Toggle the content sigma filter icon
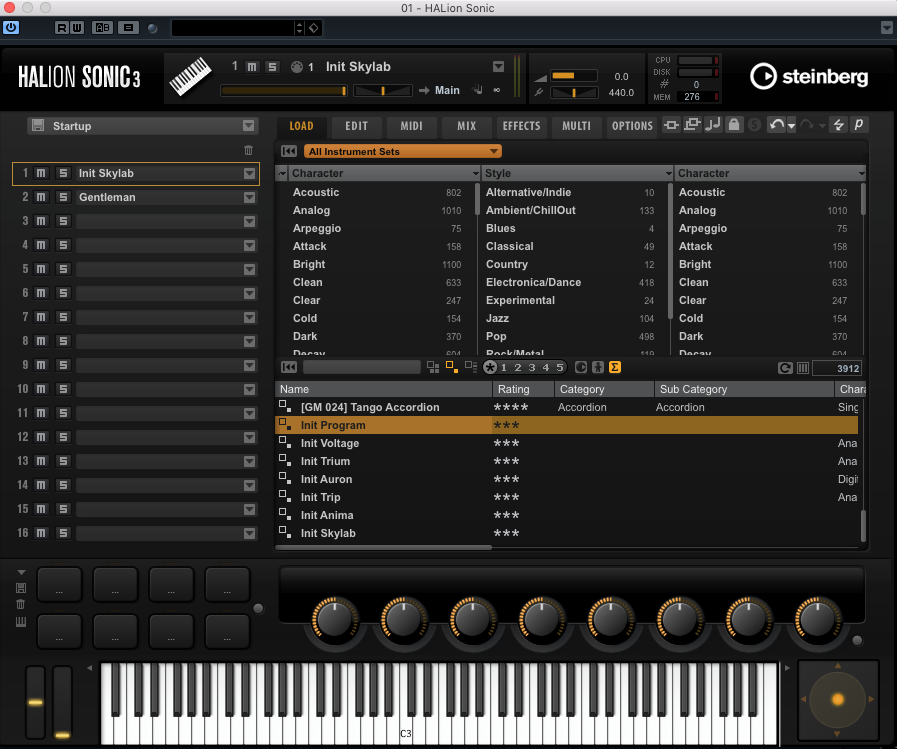Viewport: 897px width, 749px height. (x=615, y=367)
